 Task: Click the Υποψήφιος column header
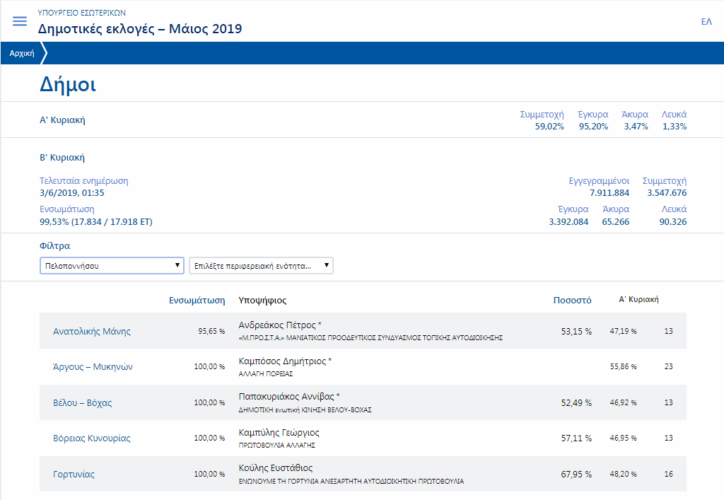click(x=262, y=301)
